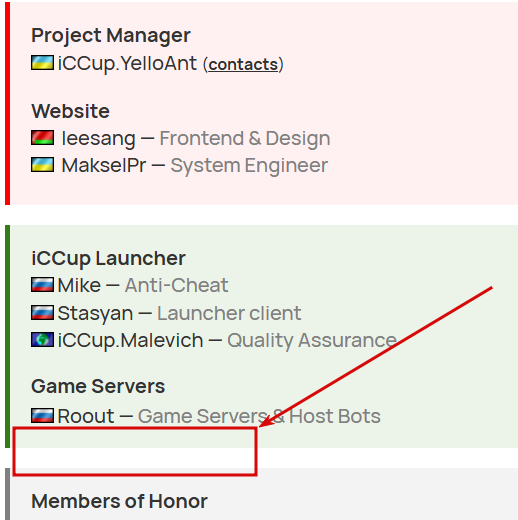The width and height of the screenshot is (518, 520).
Task: Click the Game Servers heading
Action: pyautogui.click(x=98, y=386)
